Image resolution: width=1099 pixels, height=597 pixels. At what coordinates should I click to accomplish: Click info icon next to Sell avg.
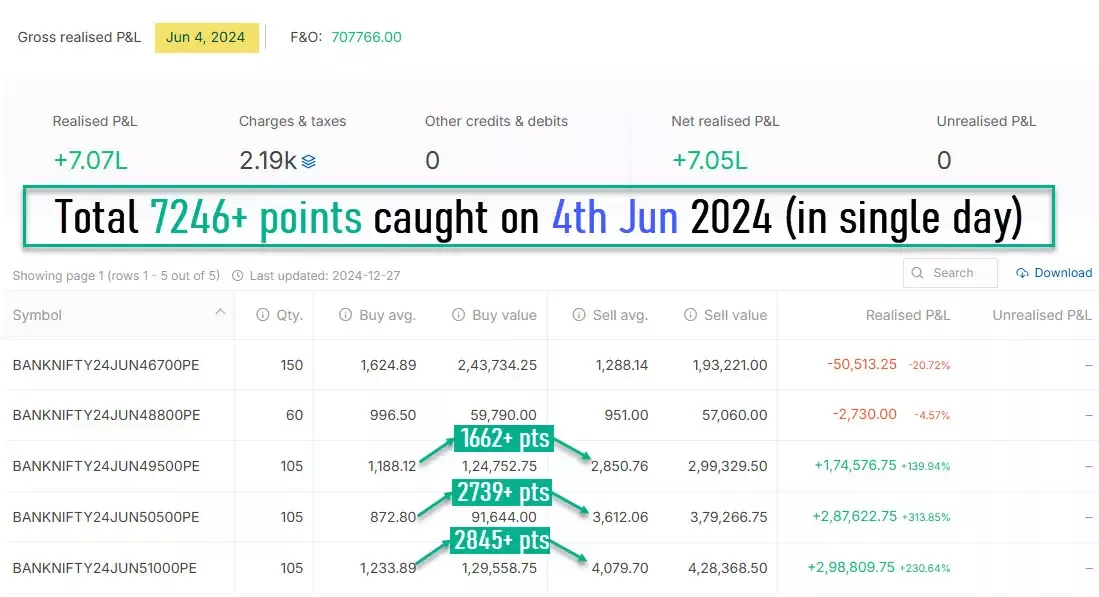click(579, 315)
